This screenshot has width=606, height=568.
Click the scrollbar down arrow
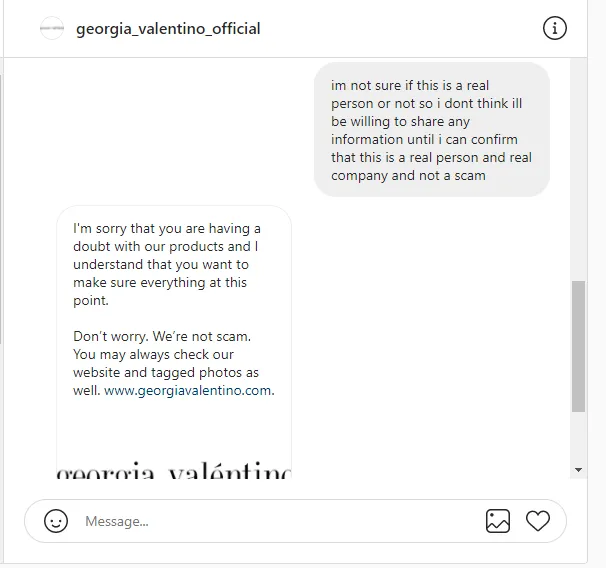point(578,470)
